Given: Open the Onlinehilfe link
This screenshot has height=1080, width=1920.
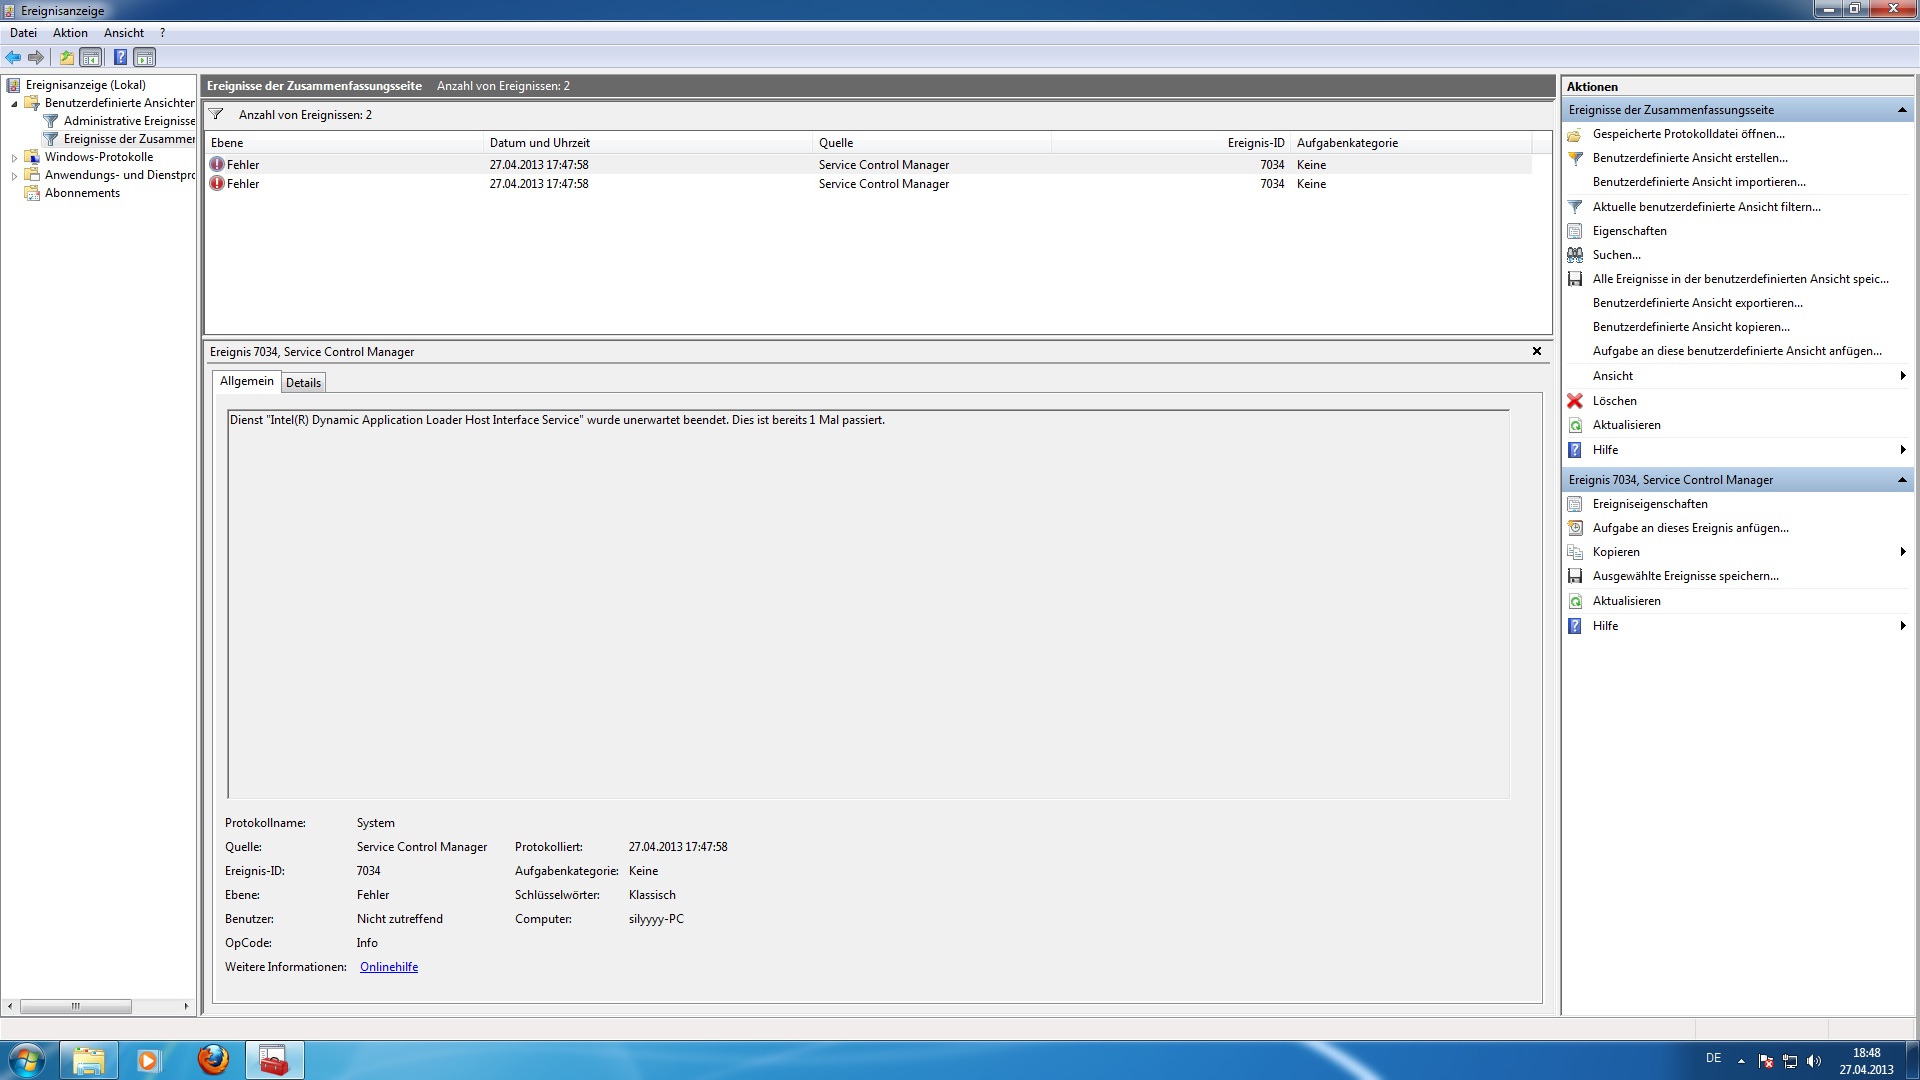Looking at the screenshot, I should click(x=389, y=967).
